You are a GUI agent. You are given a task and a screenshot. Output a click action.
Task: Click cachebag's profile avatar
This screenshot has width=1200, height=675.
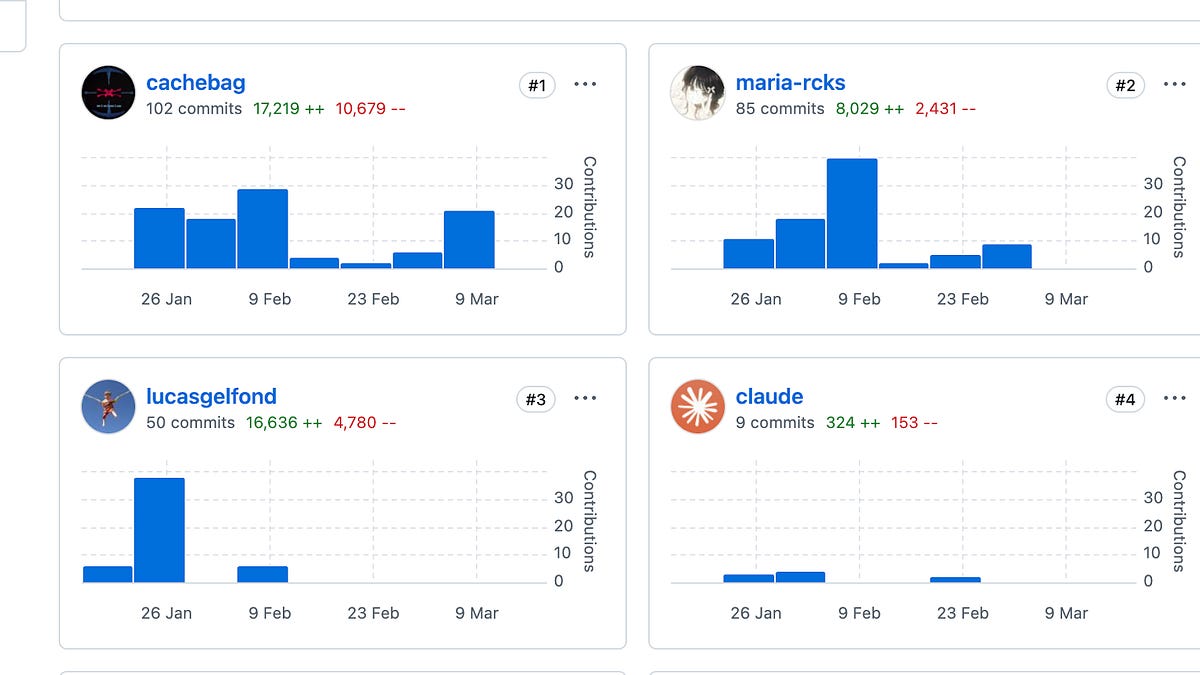coord(108,93)
